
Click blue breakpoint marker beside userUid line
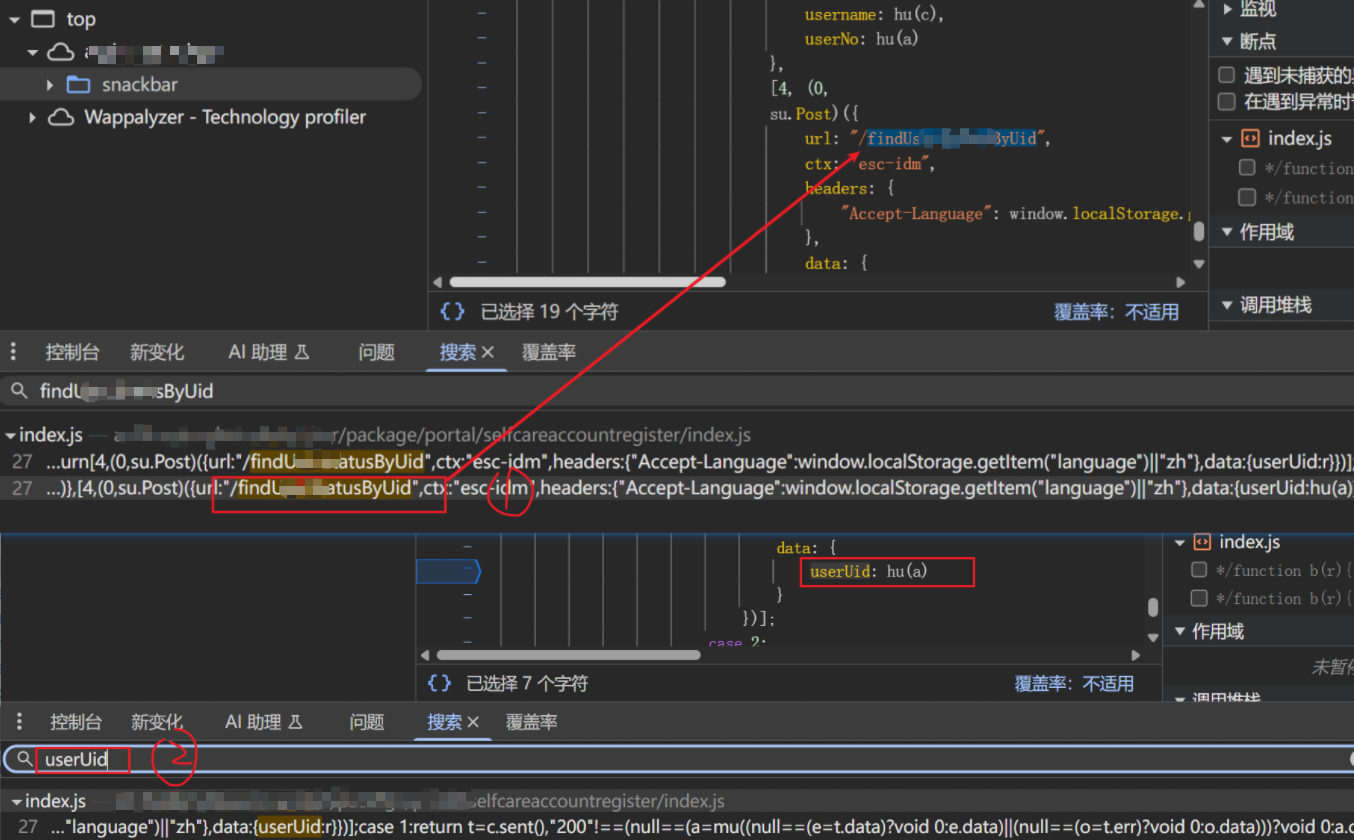click(448, 572)
